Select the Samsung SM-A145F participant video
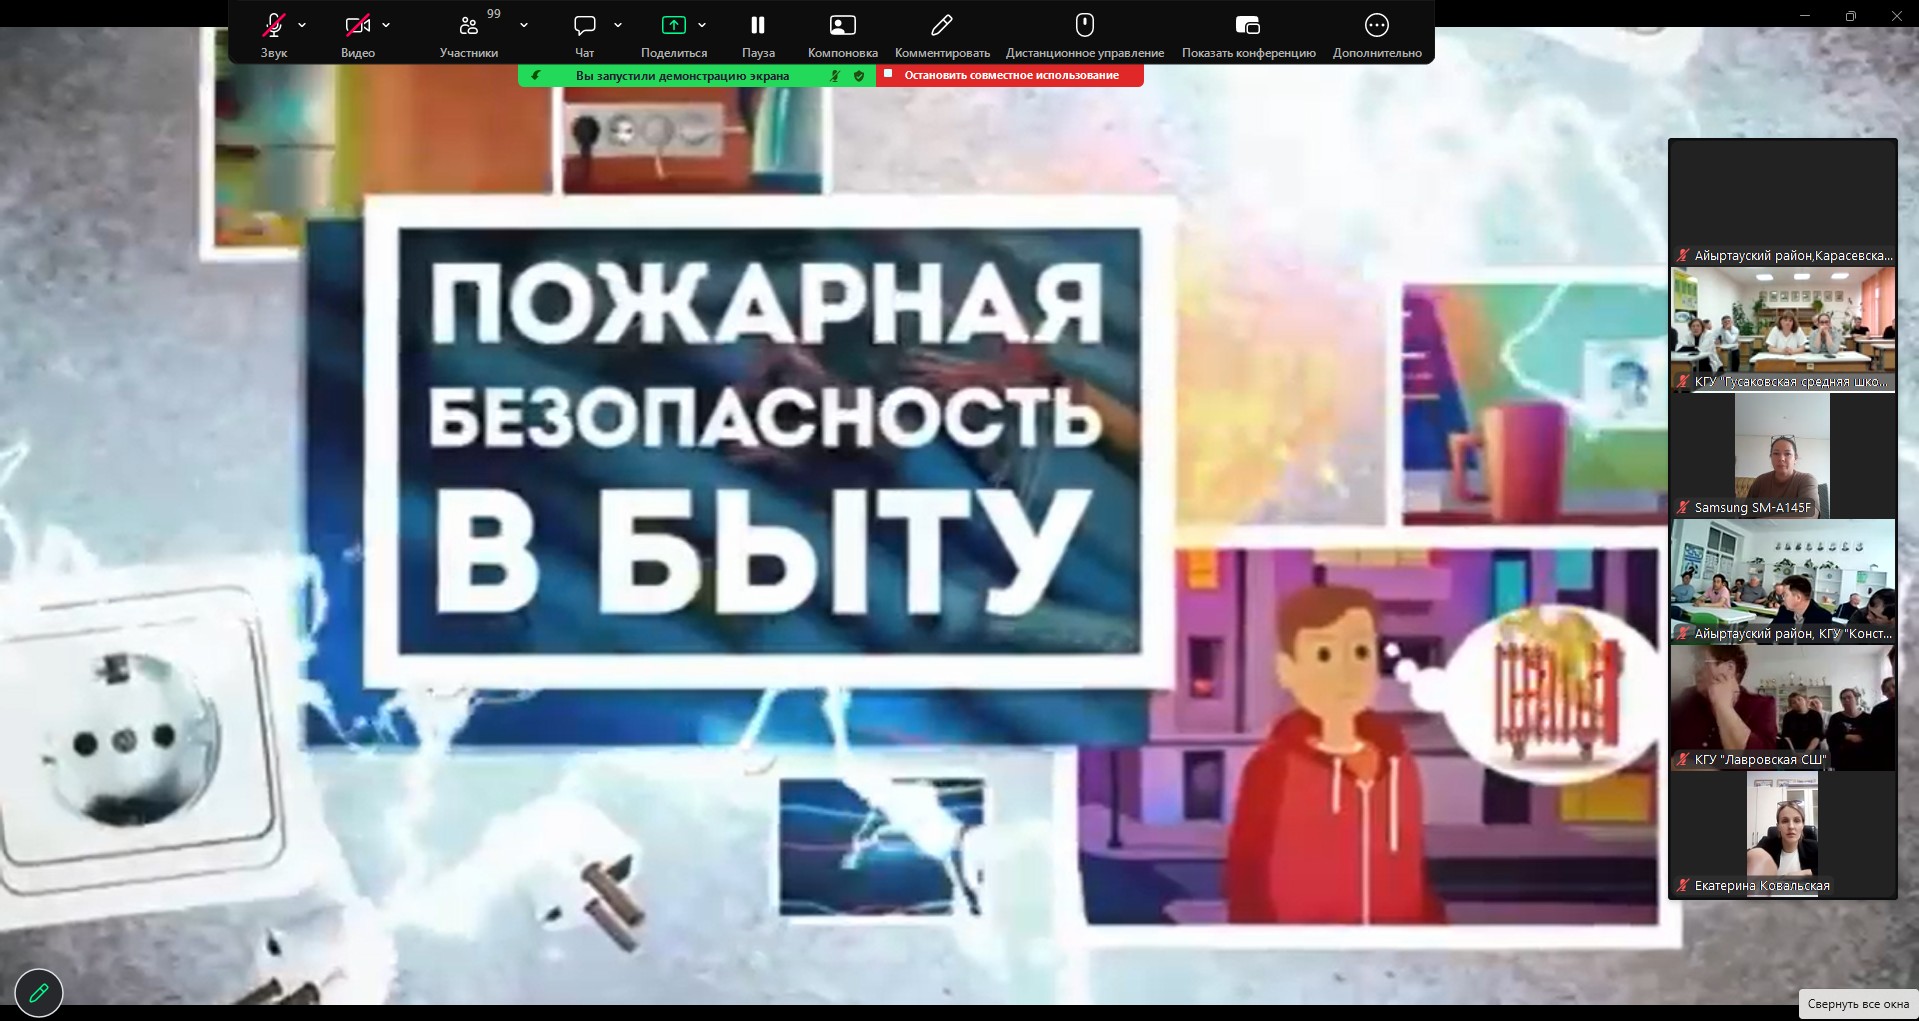The width and height of the screenshot is (1919, 1021). click(1782, 454)
